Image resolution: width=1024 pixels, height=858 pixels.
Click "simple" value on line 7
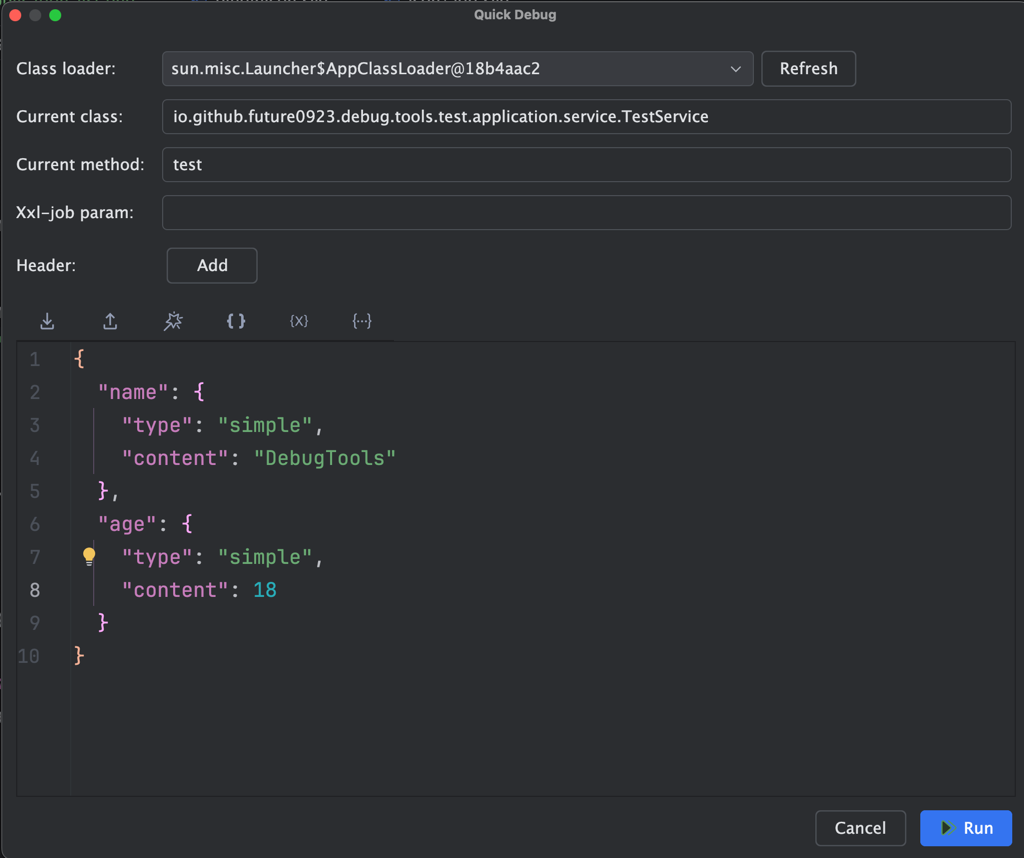(265, 557)
